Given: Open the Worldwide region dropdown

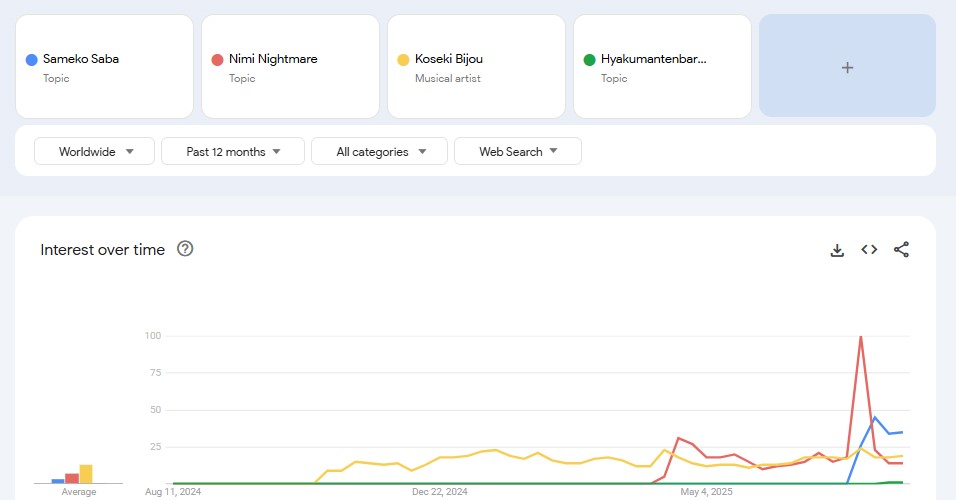Looking at the screenshot, I should click(x=95, y=151).
